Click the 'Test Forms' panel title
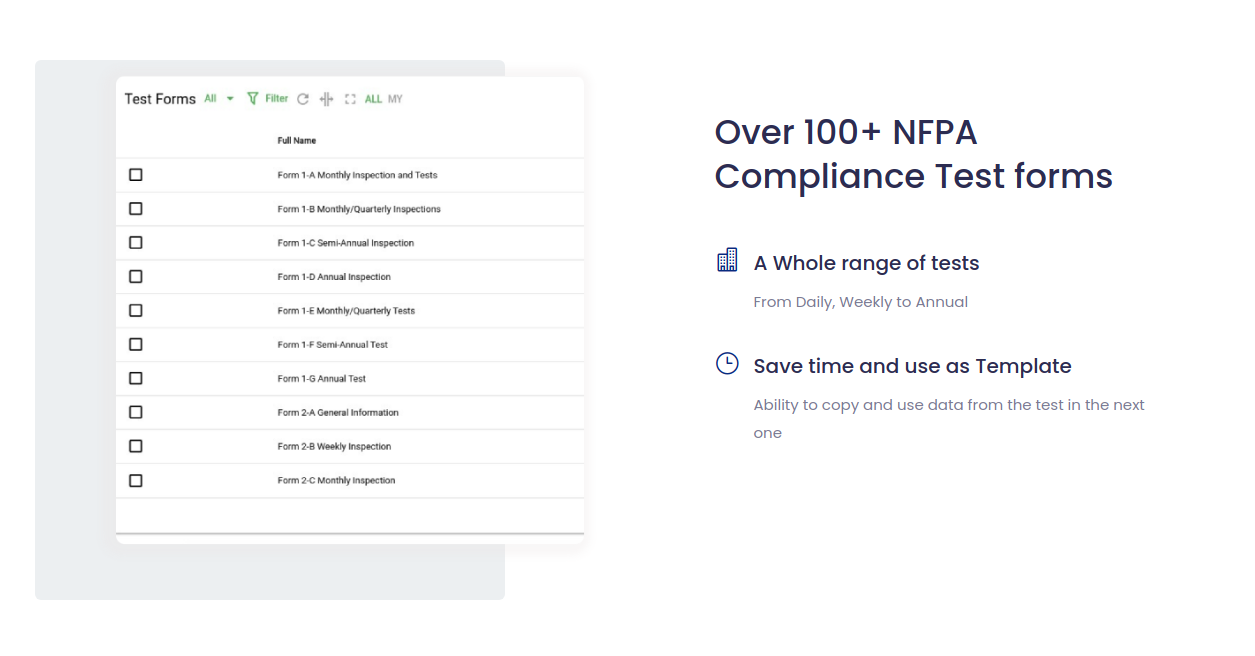Viewport: 1255px width, 656px height. [x=160, y=99]
